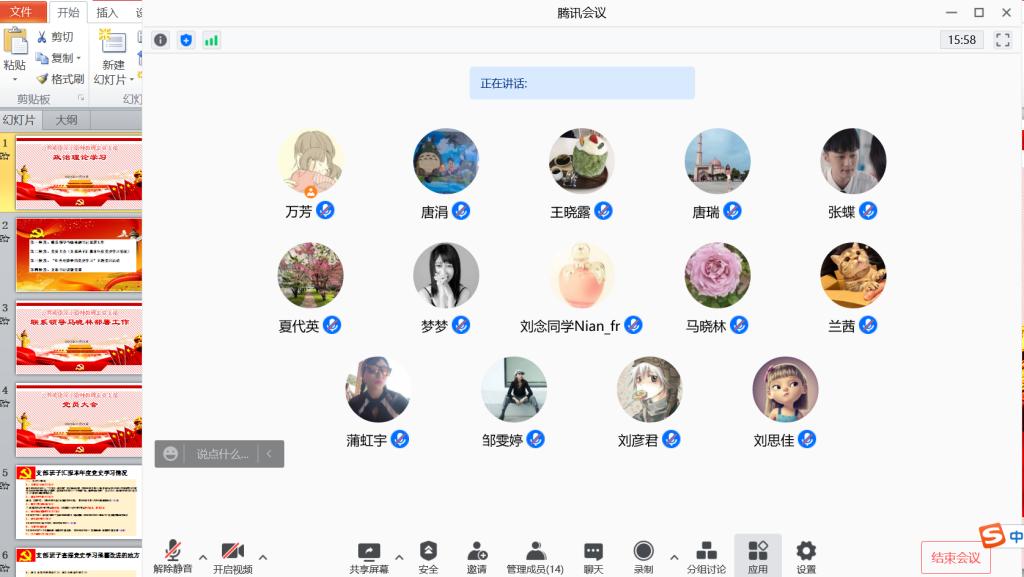Click the mic icon next to 刘思佳
Image resolution: width=1024 pixels, height=577 pixels.
(807, 439)
